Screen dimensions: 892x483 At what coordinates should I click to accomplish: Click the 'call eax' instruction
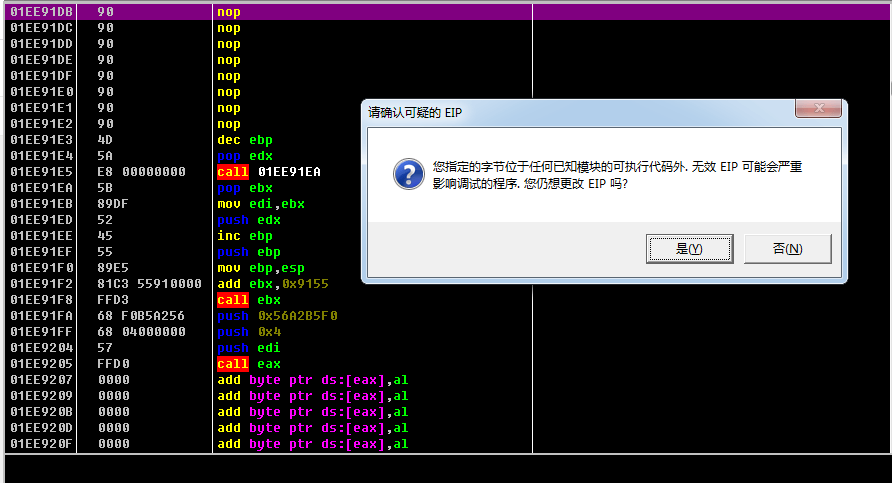(249, 364)
